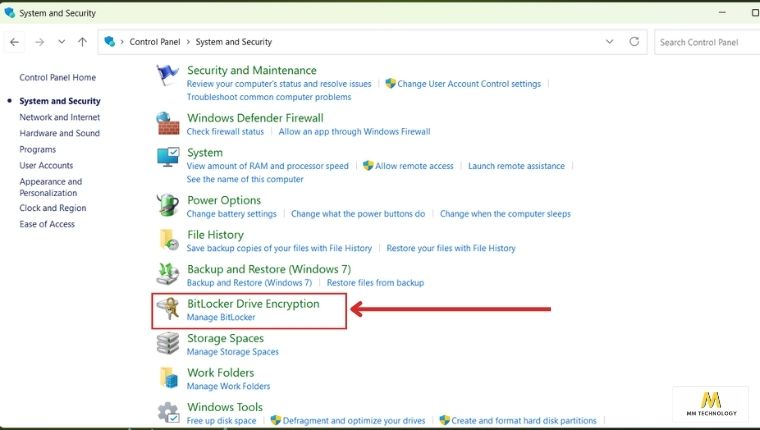
Task: Click the File History folder icon
Action: point(168,239)
